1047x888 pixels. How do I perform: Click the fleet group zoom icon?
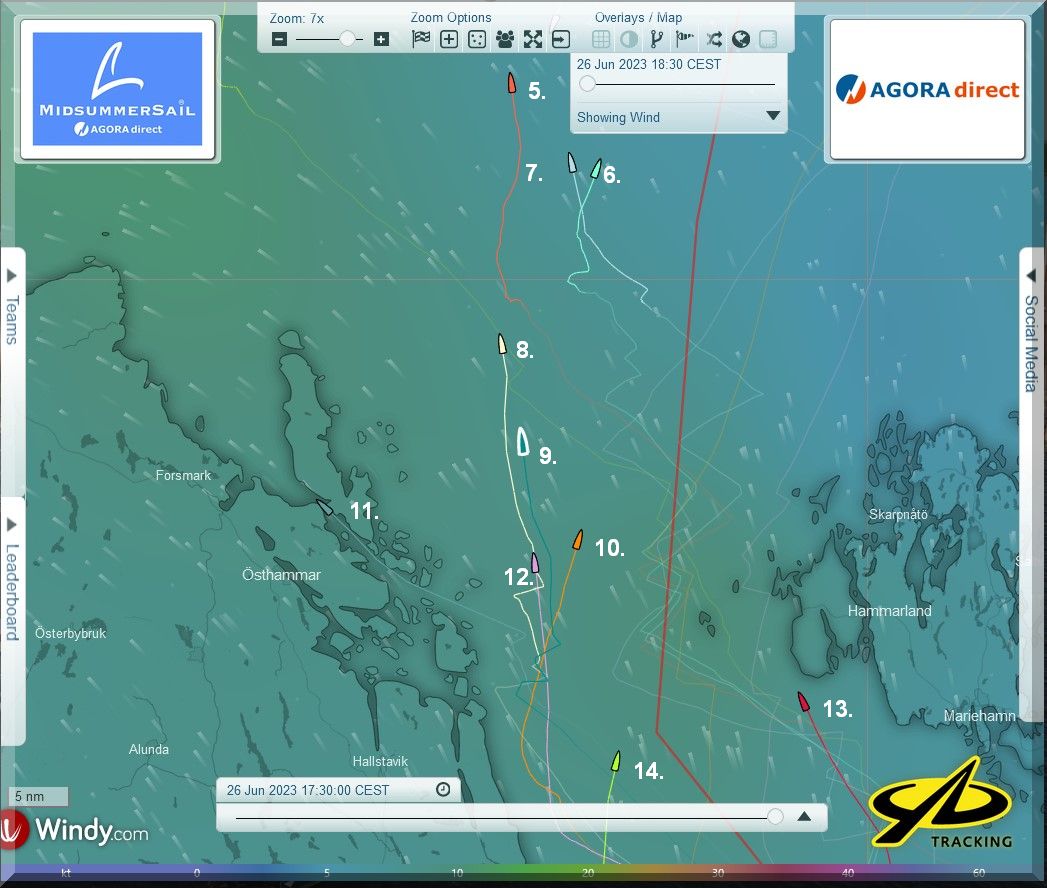[505, 40]
